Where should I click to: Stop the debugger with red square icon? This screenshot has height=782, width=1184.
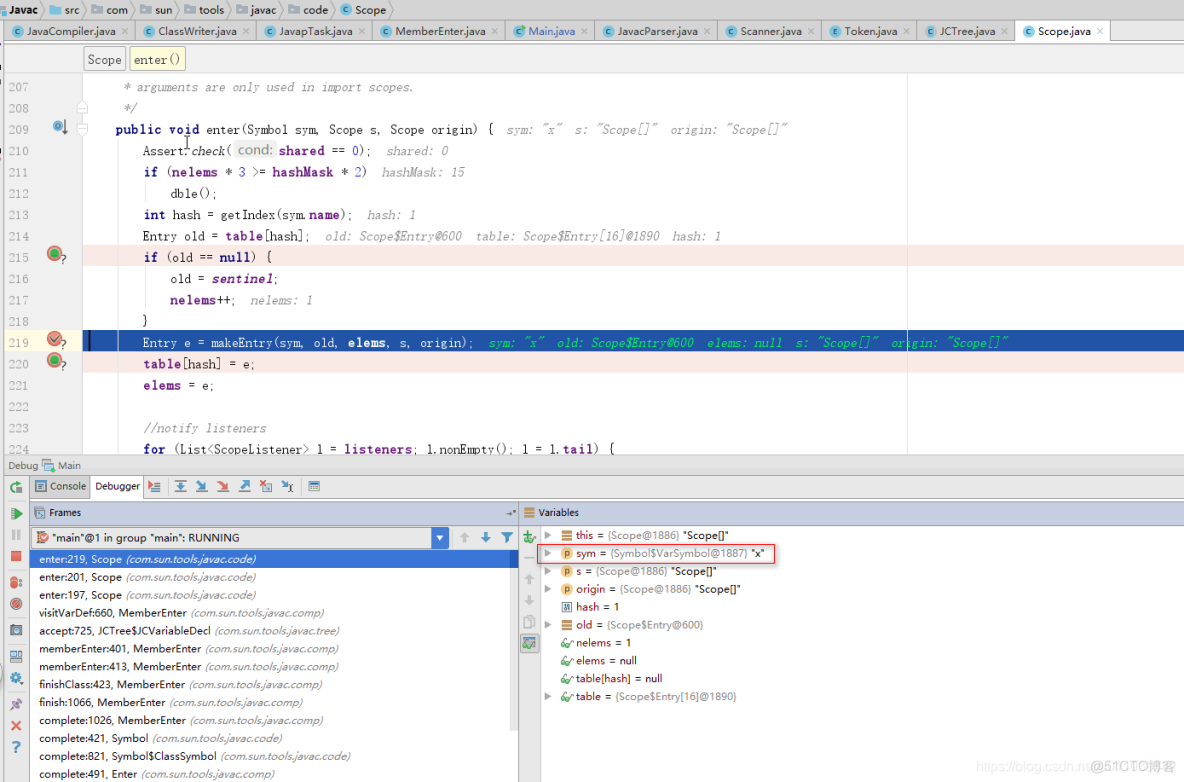(x=15, y=558)
